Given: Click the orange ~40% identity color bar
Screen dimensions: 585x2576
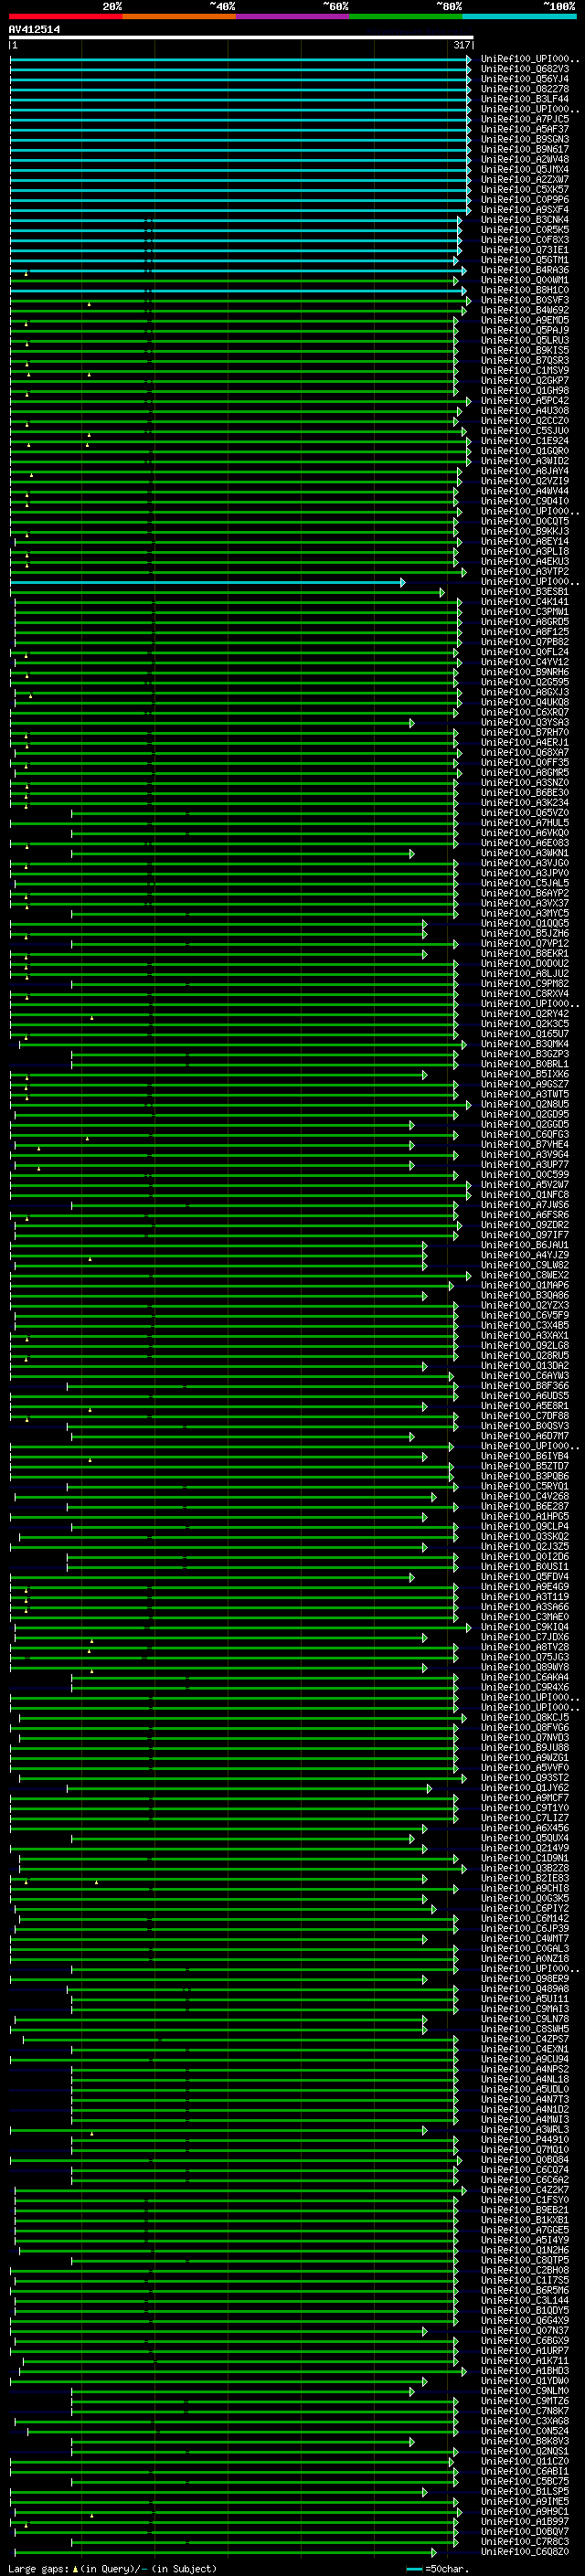Looking at the screenshot, I should coord(179,16).
